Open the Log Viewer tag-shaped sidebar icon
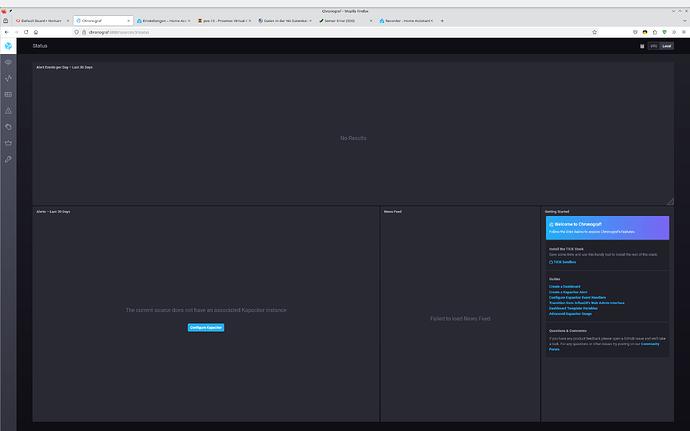690x431 pixels. [x=8, y=127]
